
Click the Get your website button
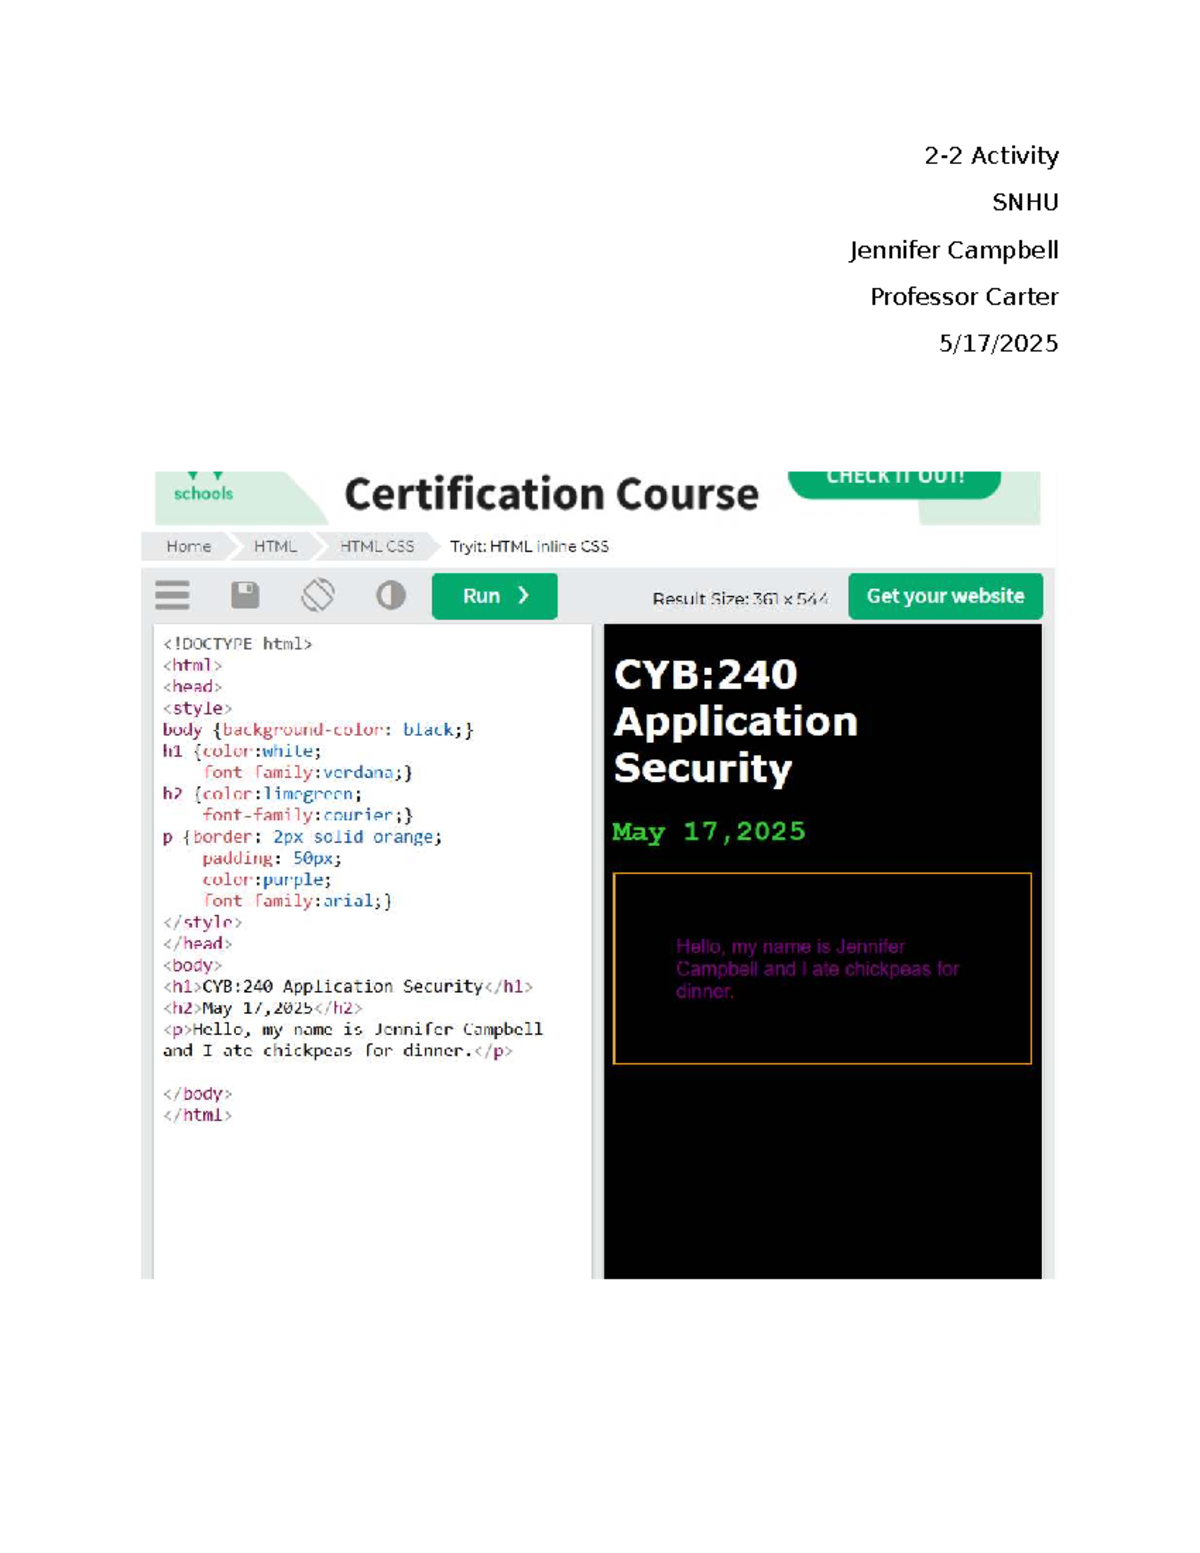pos(945,595)
